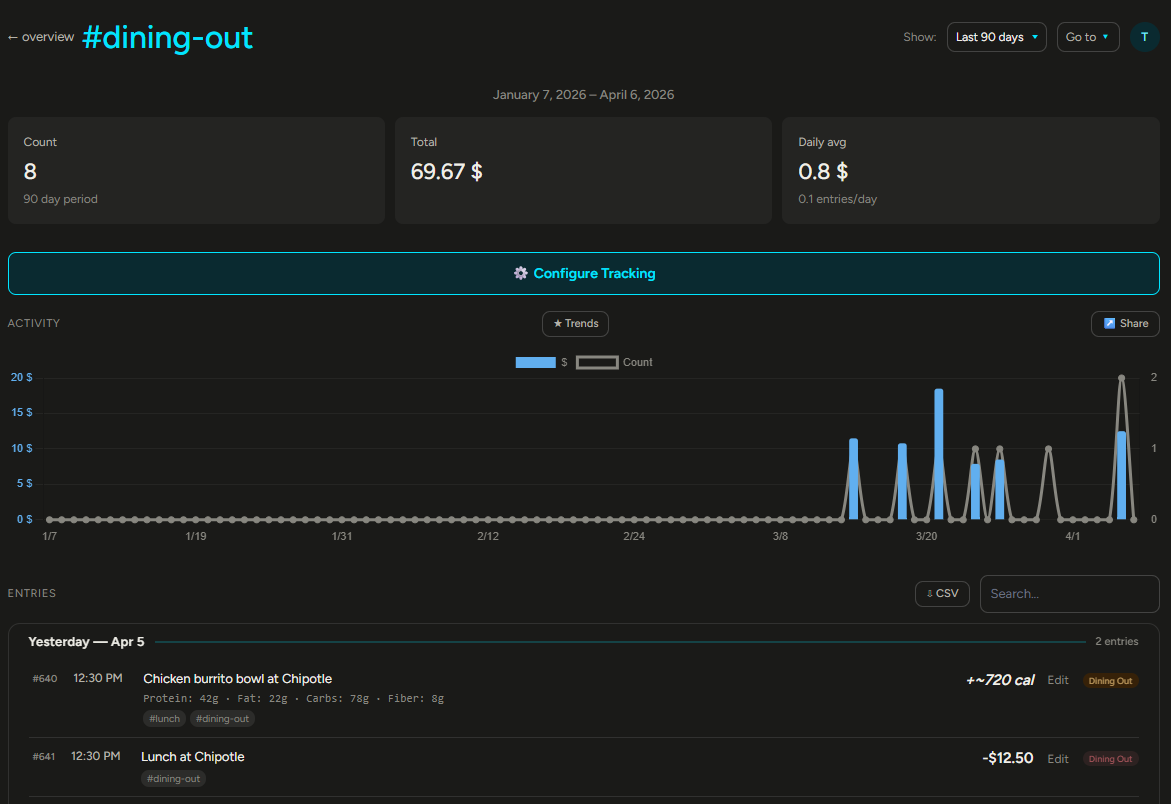The height and width of the screenshot is (804, 1171).
Task: Click the Search entries field
Action: click(1069, 593)
